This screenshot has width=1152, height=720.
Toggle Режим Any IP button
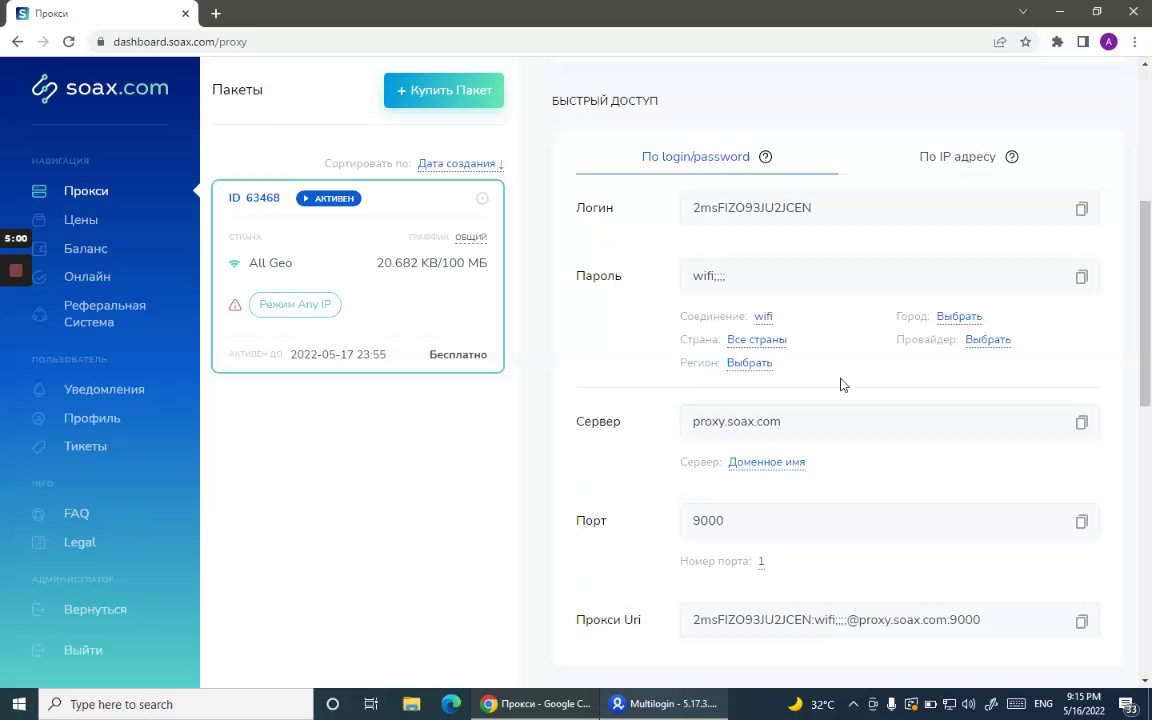pyautogui.click(x=295, y=304)
